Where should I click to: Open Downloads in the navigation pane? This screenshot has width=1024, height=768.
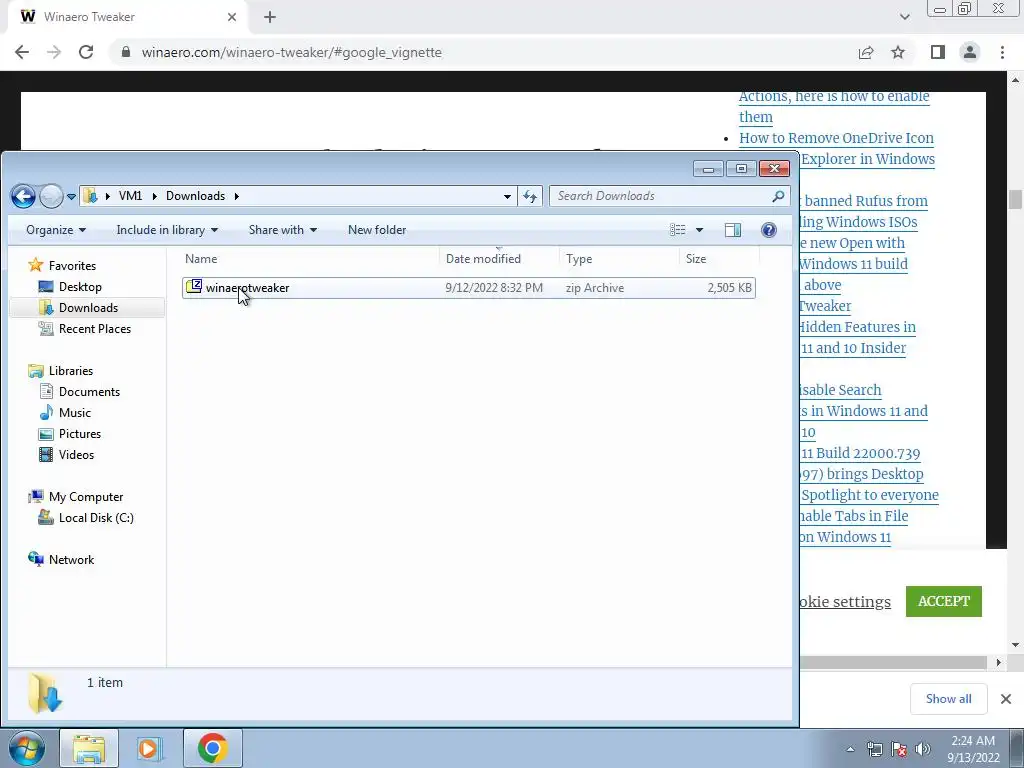88,308
